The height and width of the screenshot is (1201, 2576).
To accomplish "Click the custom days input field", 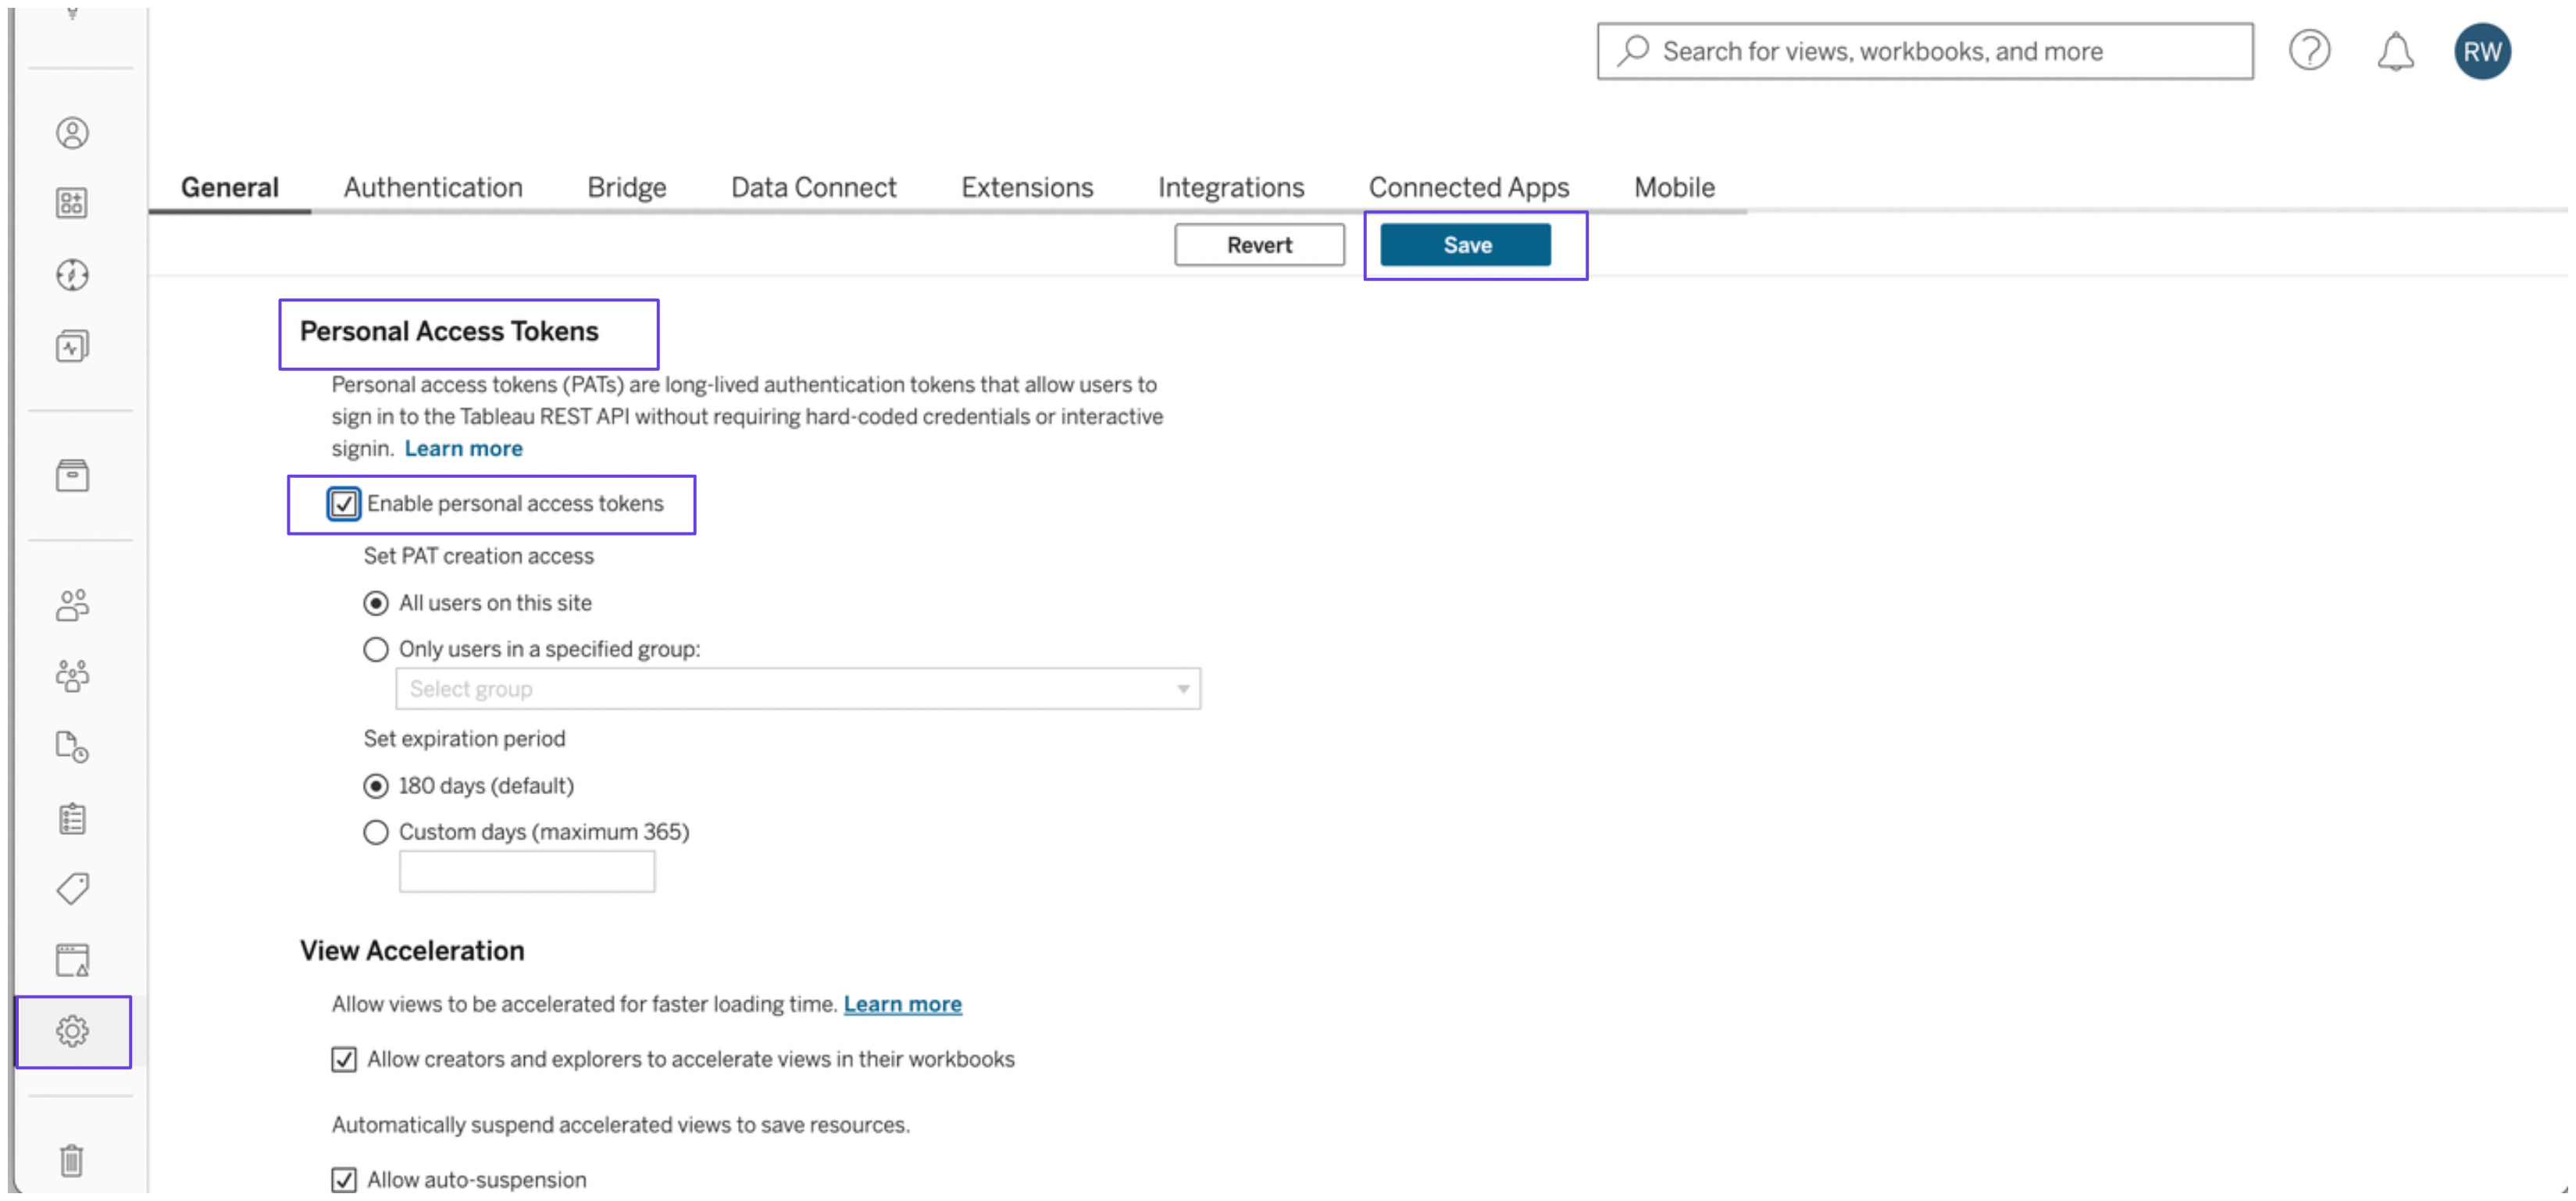I will (526, 871).
